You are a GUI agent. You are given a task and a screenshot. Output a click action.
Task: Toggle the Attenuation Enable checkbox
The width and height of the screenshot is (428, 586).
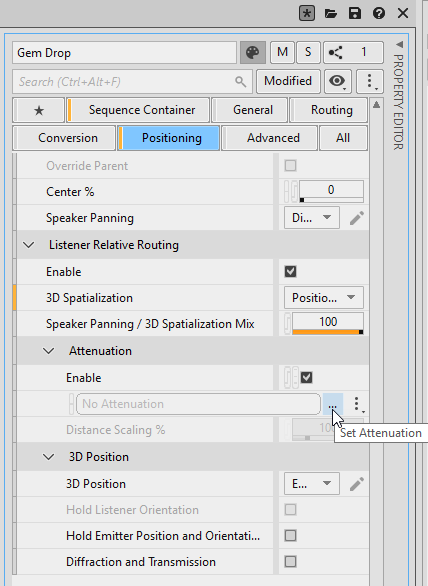[x=307, y=377]
